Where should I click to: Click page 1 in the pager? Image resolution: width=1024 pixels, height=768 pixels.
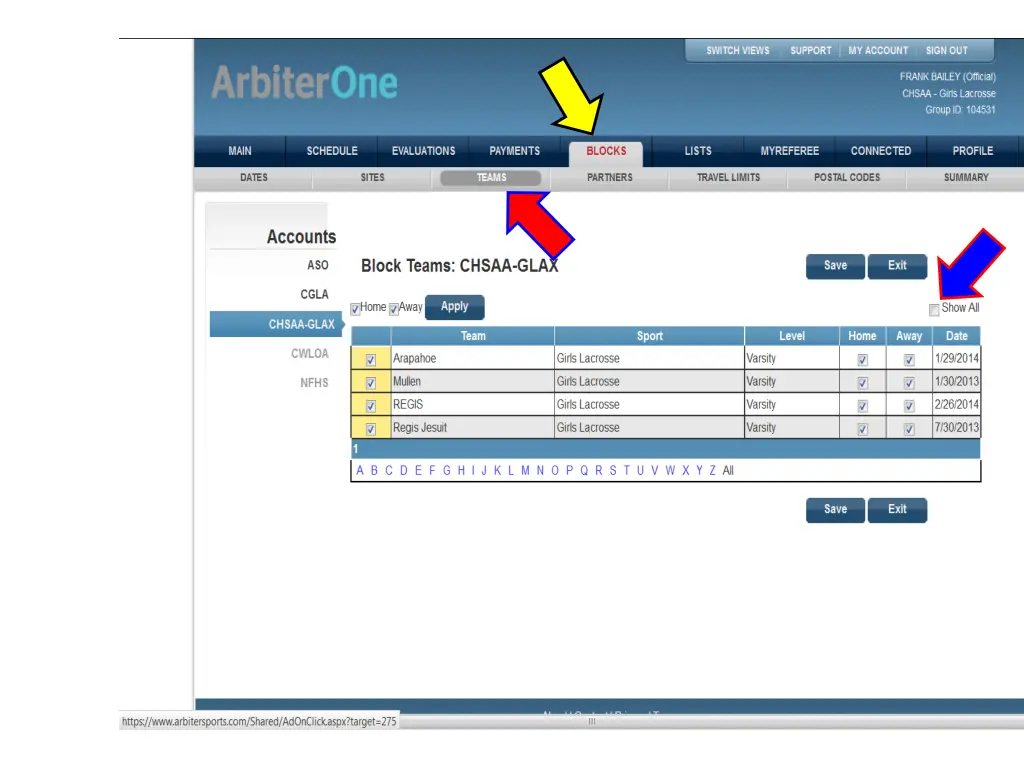coord(355,449)
